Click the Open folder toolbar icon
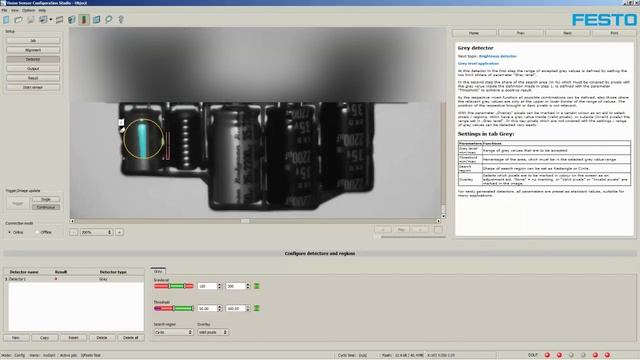Image resolution: width=640 pixels, height=360 pixels. [x=18, y=20]
